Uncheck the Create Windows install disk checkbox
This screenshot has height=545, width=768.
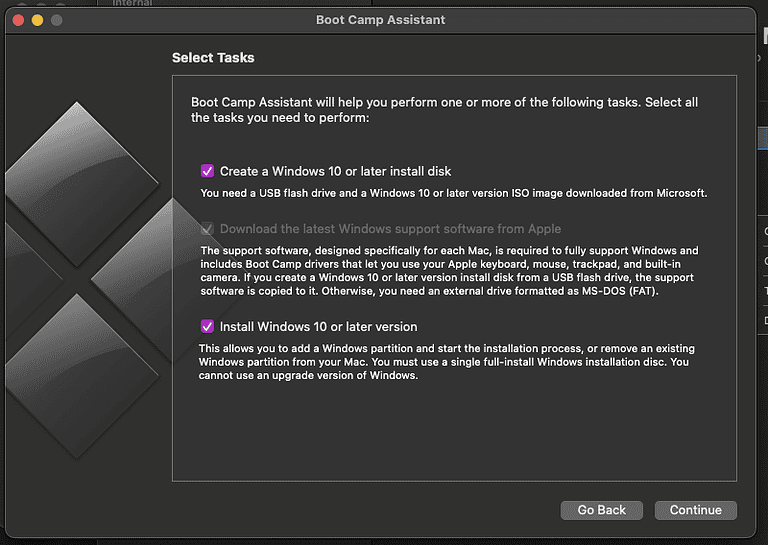pos(208,171)
